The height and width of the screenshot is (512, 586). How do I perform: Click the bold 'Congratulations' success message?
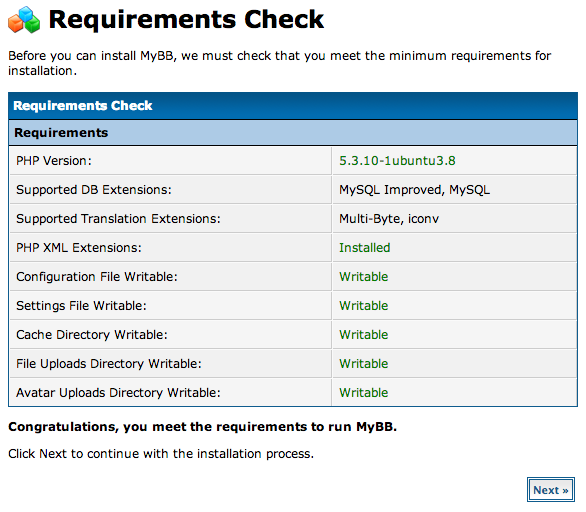pyautogui.click(x=203, y=427)
